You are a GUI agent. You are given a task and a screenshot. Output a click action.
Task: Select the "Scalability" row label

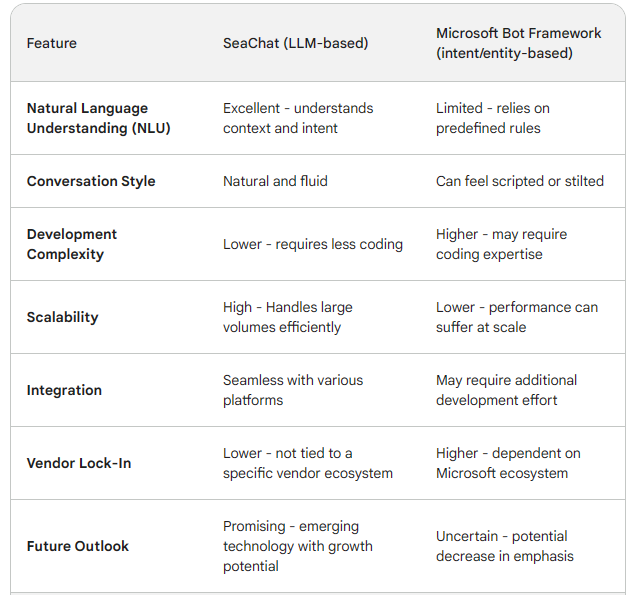(62, 317)
